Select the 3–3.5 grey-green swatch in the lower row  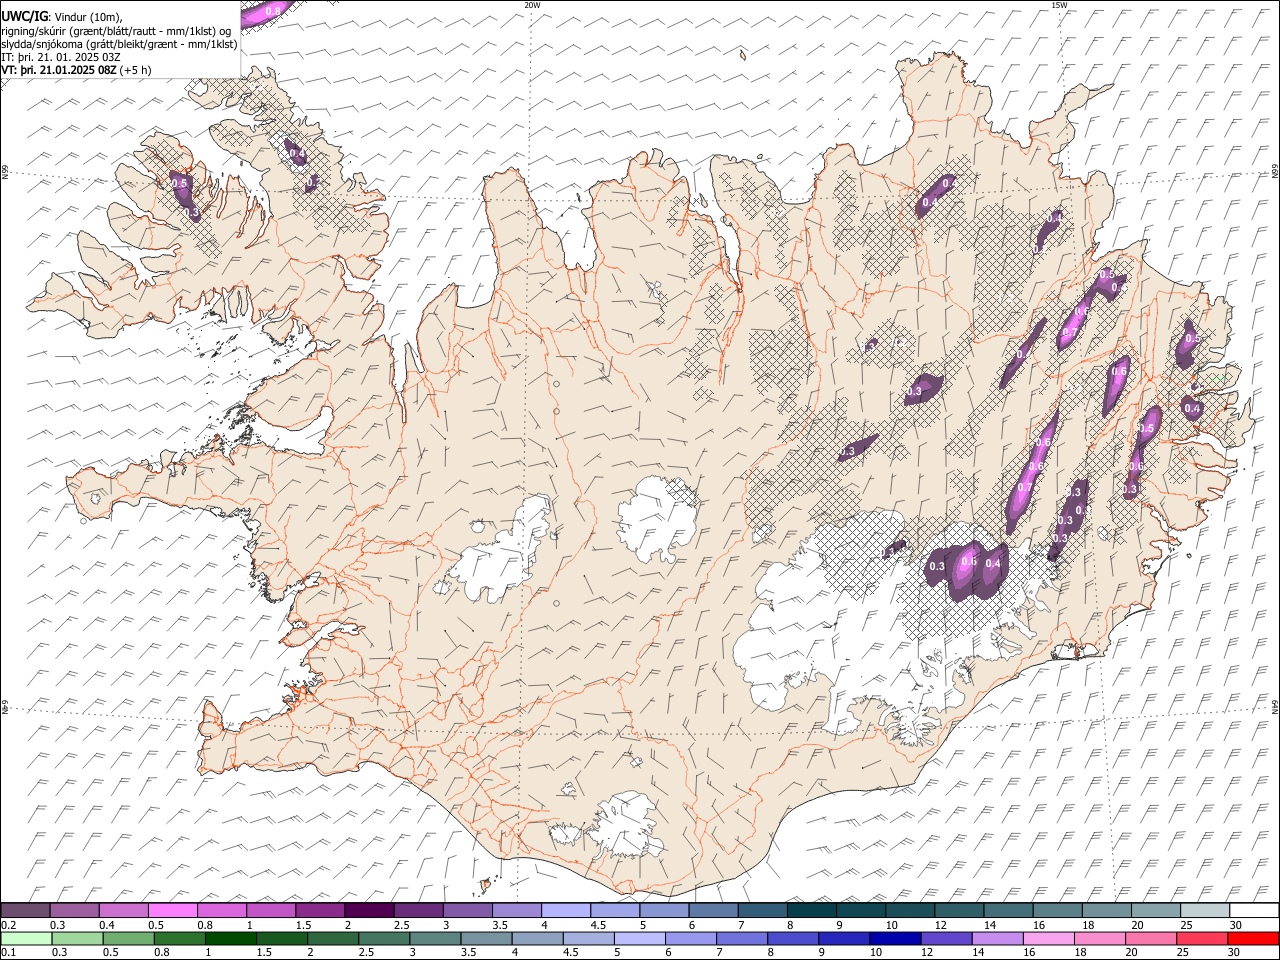pos(435,938)
